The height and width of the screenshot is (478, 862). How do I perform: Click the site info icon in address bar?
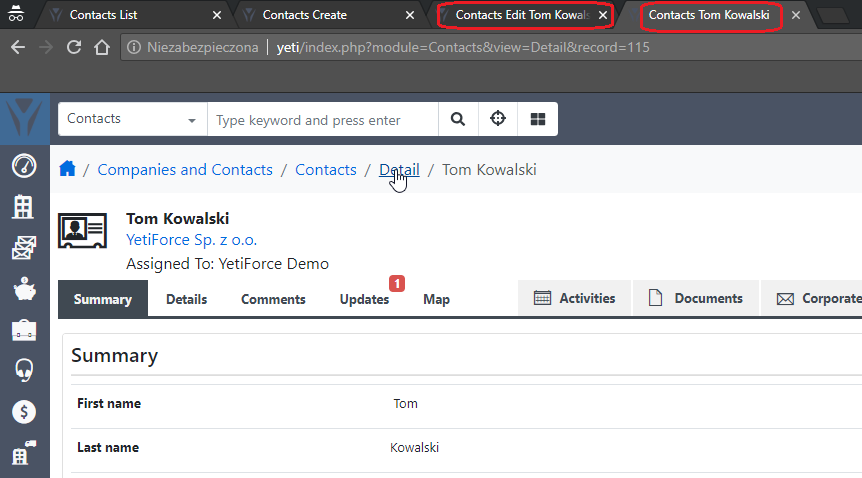click(x=134, y=47)
